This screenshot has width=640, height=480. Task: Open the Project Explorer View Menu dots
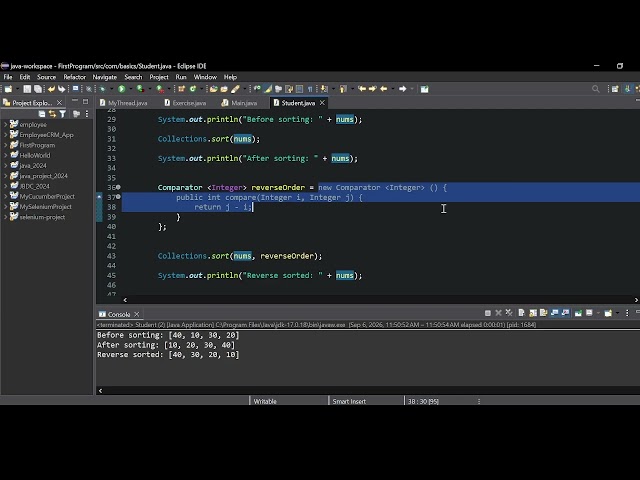click(x=87, y=114)
